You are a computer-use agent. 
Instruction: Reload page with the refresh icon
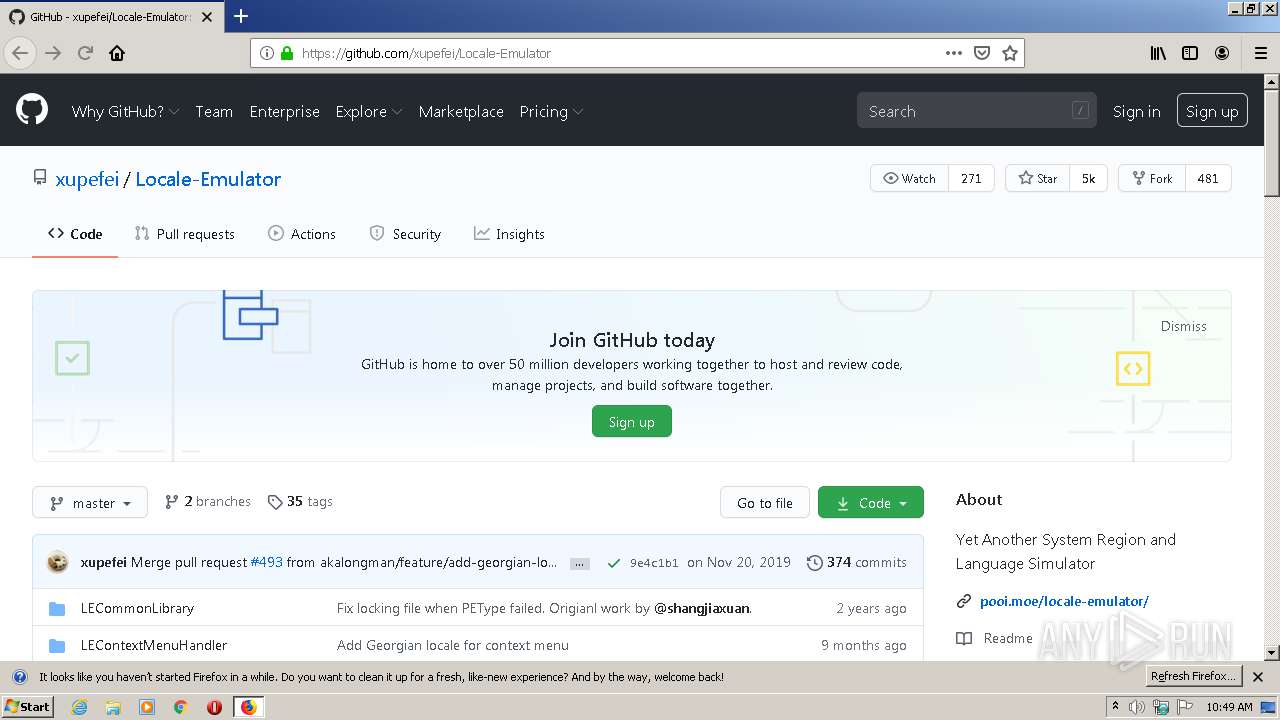tap(85, 53)
